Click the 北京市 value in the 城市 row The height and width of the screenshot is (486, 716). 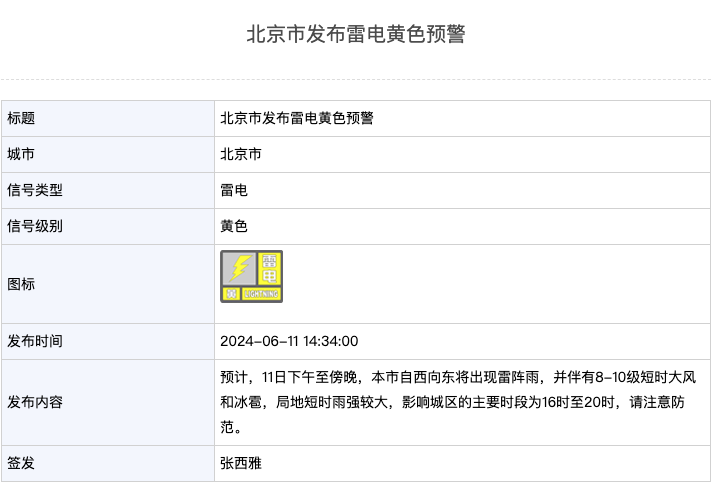pyautogui.click(x=241, y=154)
